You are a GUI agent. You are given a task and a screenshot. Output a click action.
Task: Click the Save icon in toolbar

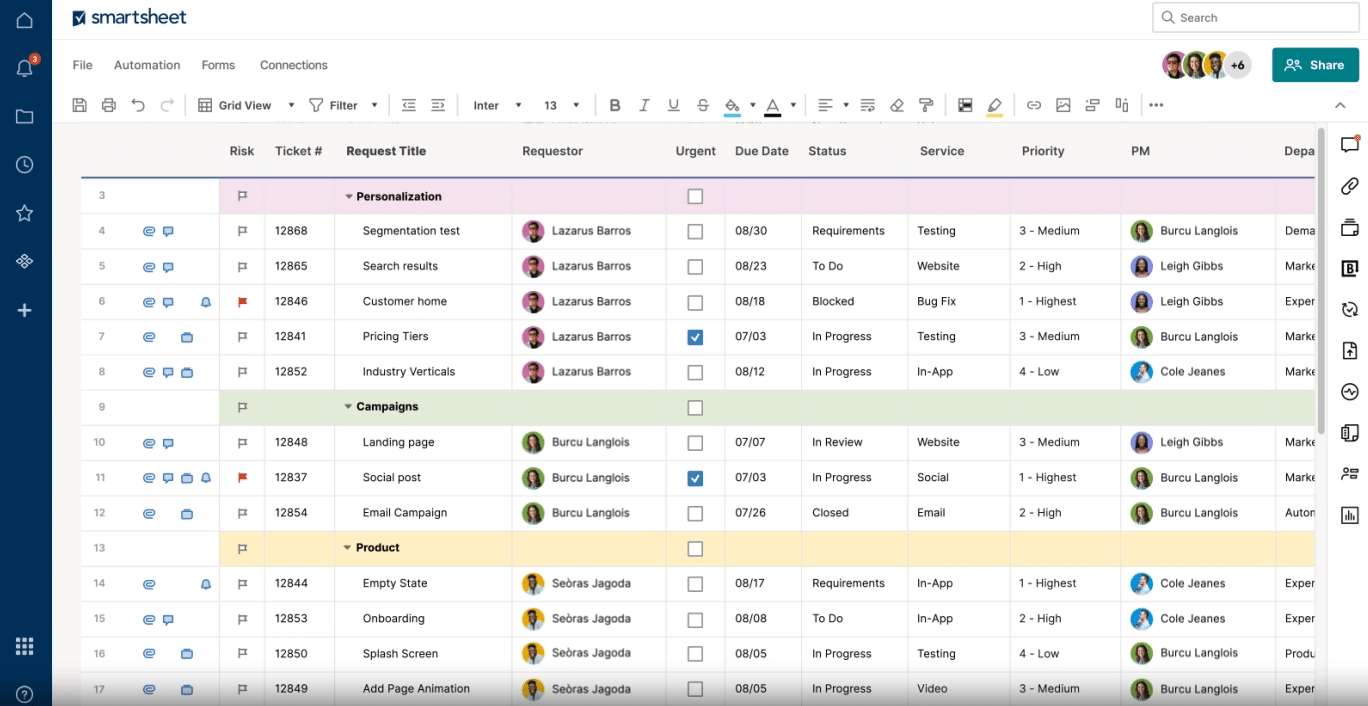(80, 105)
